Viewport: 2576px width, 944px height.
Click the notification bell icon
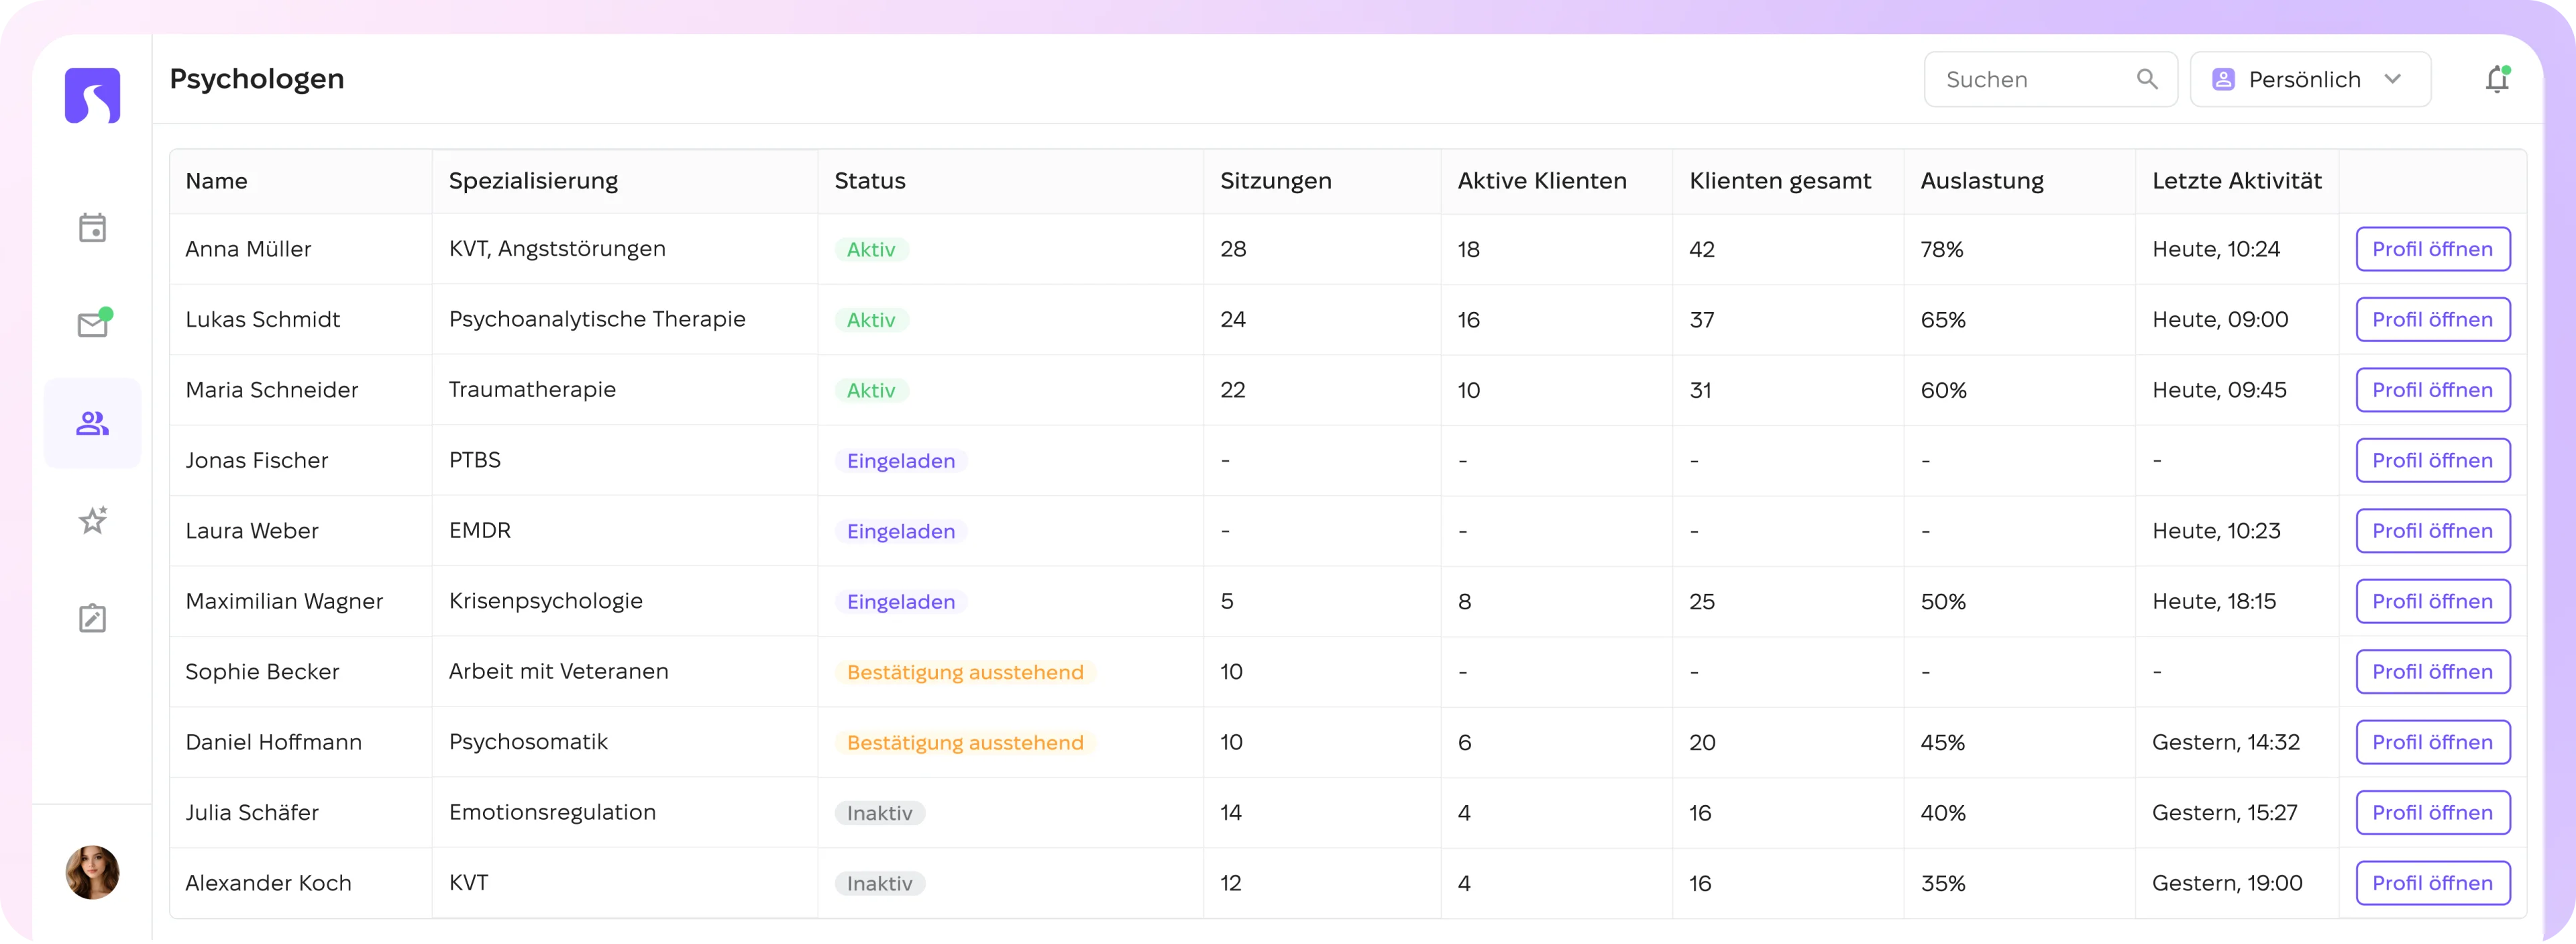[x=2497, y=79]
